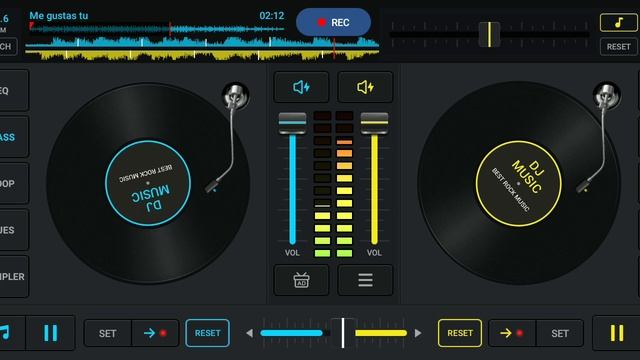640x360 pixels.
Task: Touch the left blue DJ Music vinyl record
Action: pyautogui.click(x=148, y=183)
